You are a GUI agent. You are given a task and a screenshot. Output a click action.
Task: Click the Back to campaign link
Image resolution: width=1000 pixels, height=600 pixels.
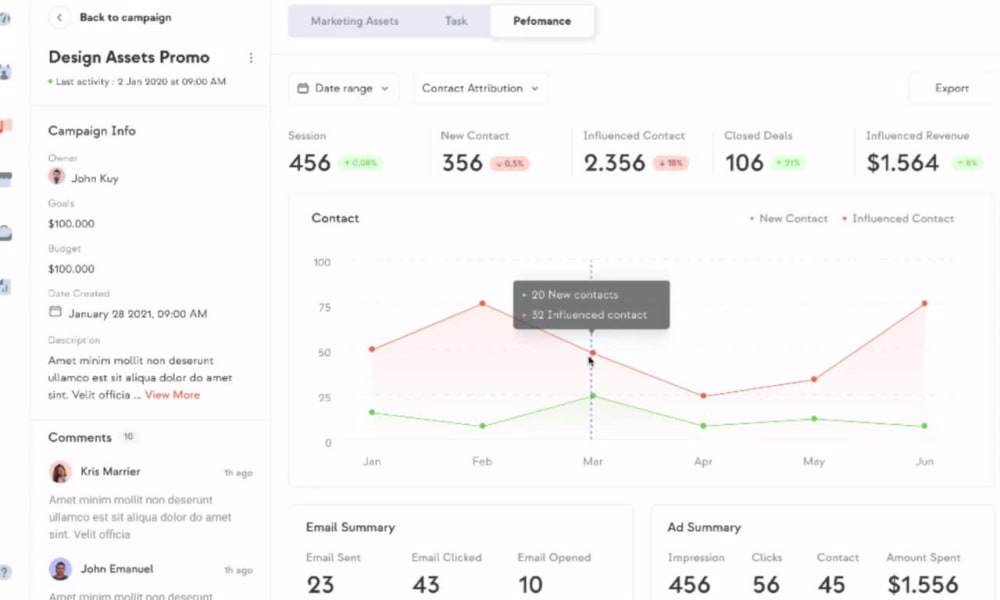(x=126, y=17)
